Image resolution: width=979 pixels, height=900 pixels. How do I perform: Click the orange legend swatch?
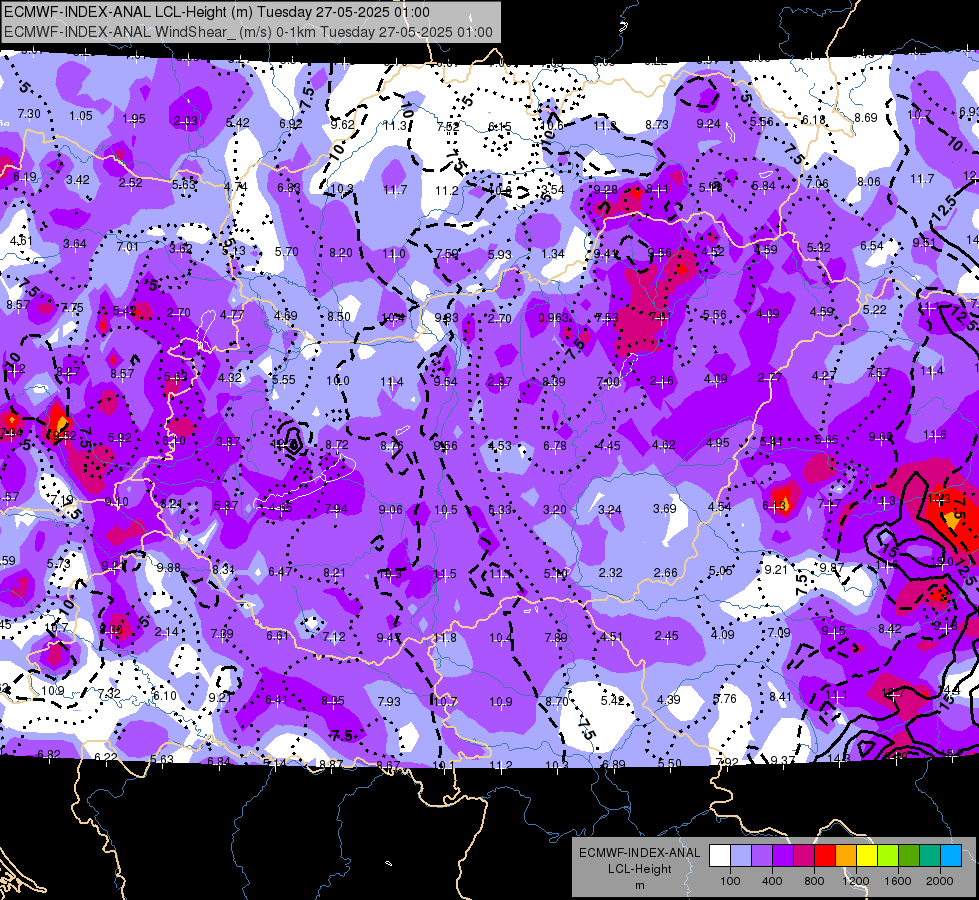click(846, 856)
